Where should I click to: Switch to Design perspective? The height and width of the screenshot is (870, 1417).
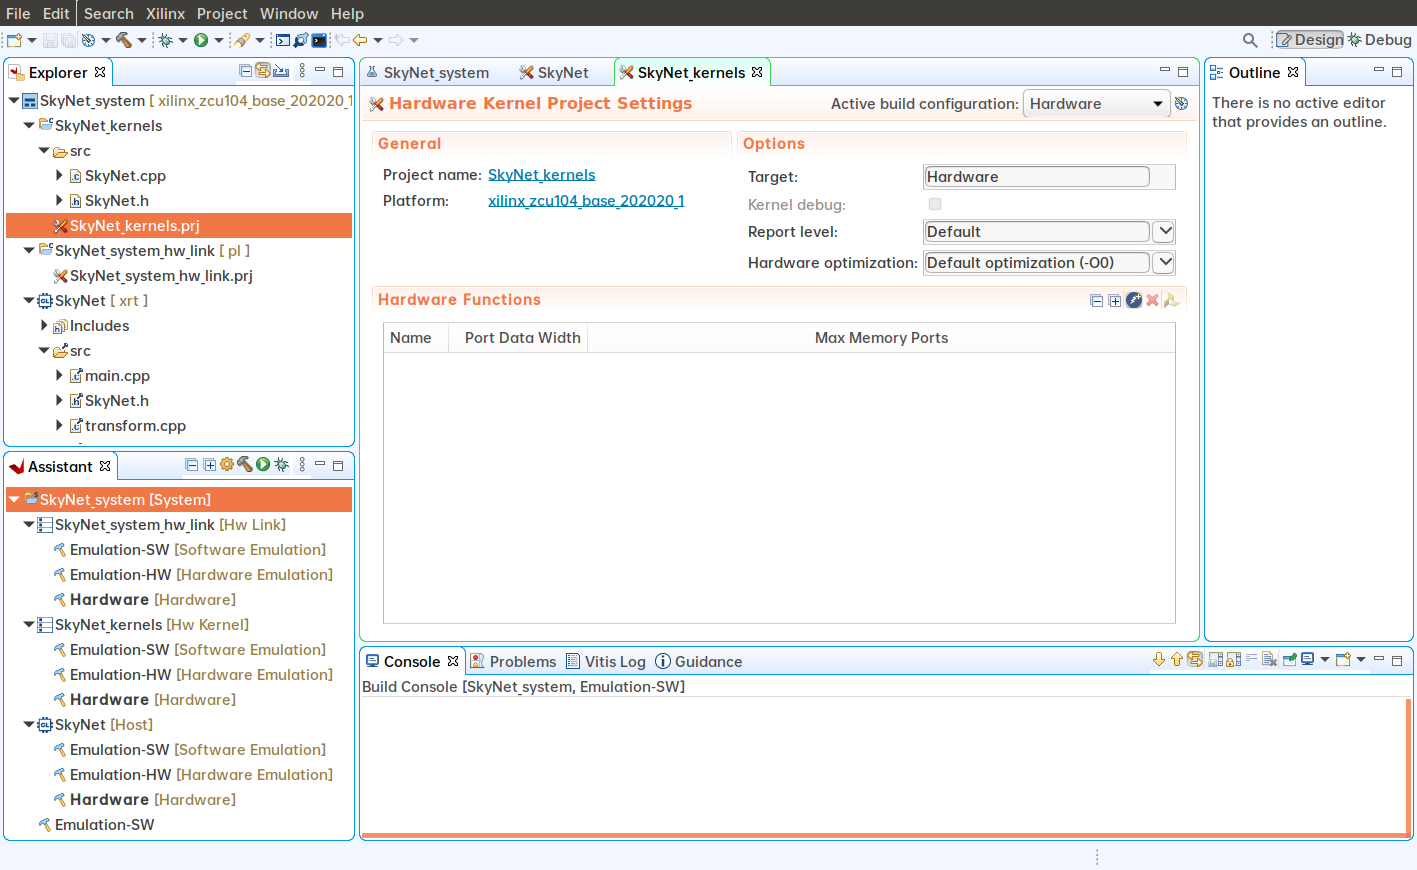click(1310, 40)
